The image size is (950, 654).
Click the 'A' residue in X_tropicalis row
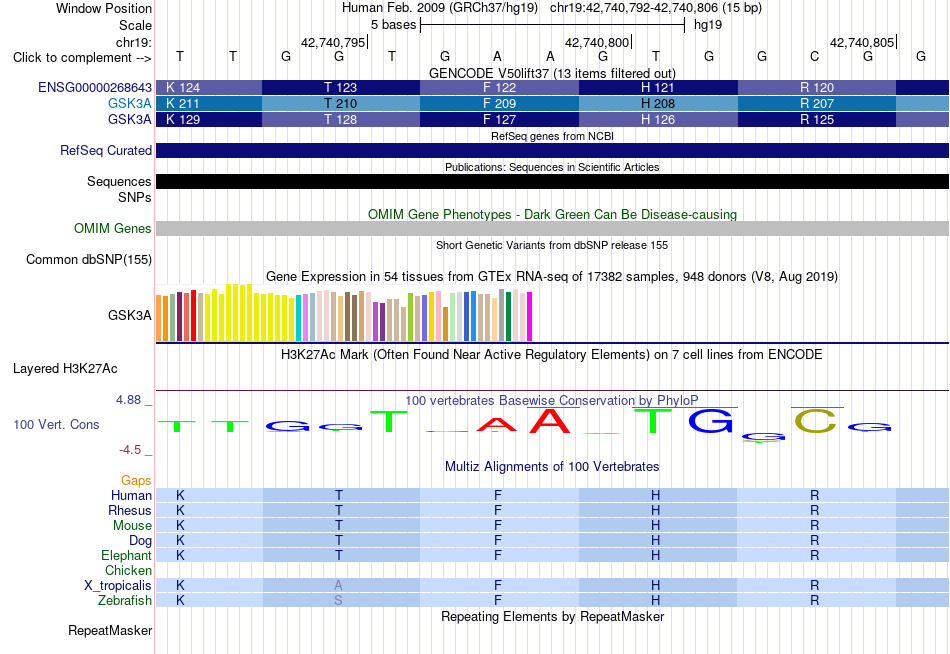point(339,586)
